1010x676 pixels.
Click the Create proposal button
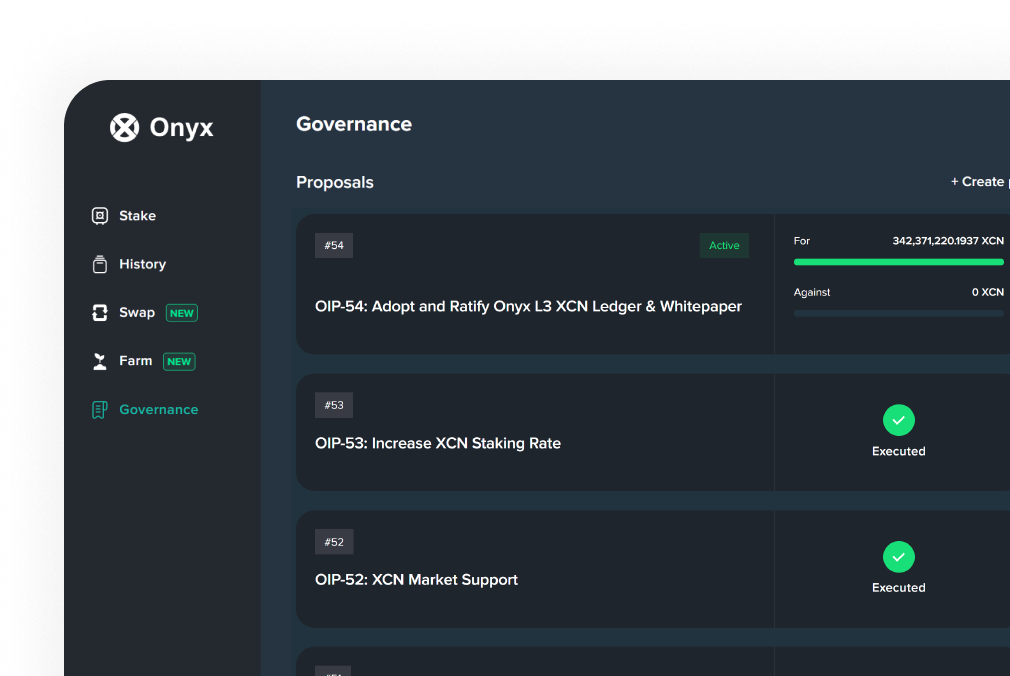point(978,182)
